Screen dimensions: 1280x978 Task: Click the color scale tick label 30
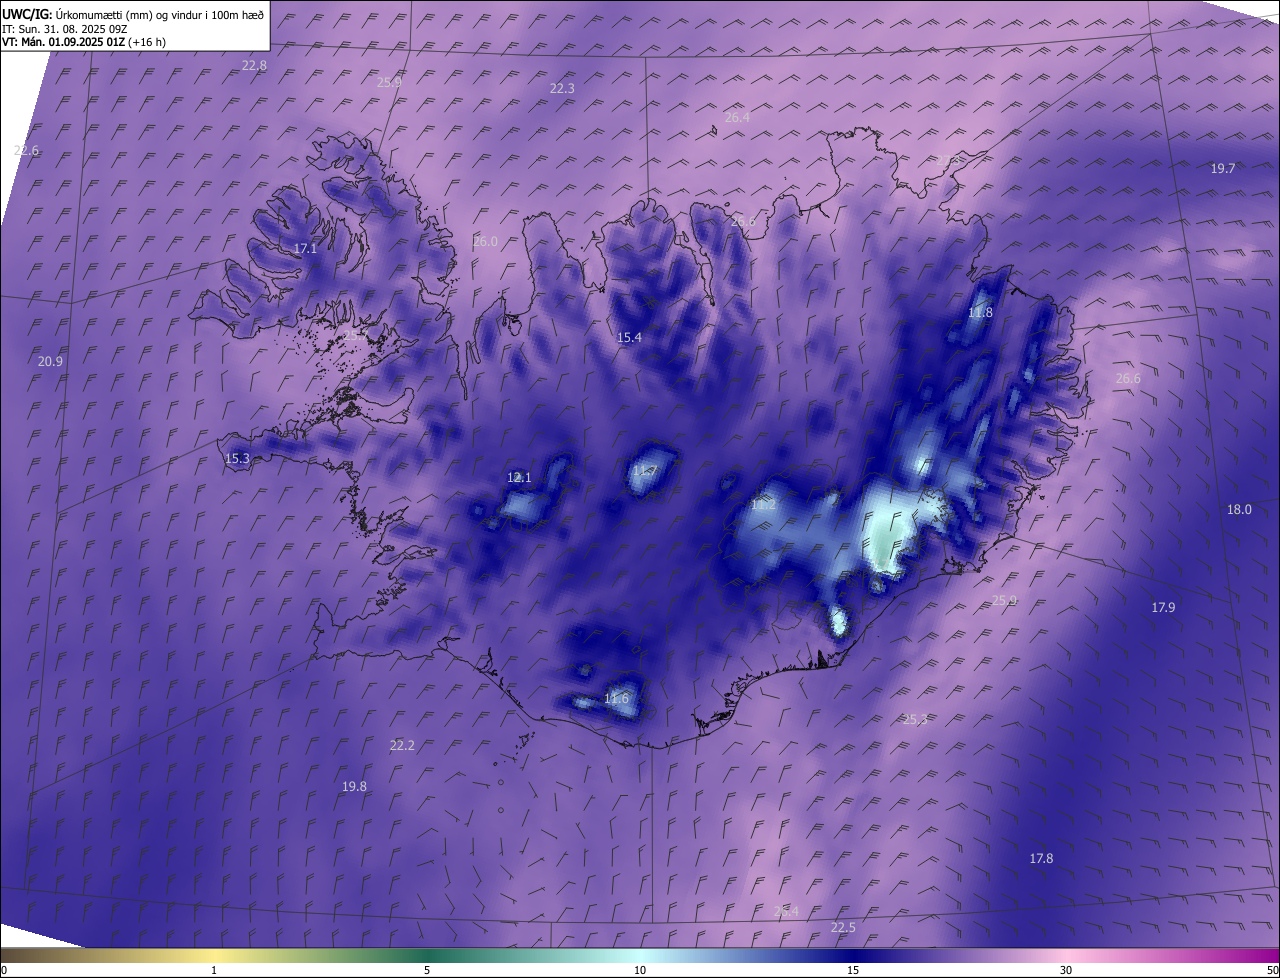click(1066, 970)
